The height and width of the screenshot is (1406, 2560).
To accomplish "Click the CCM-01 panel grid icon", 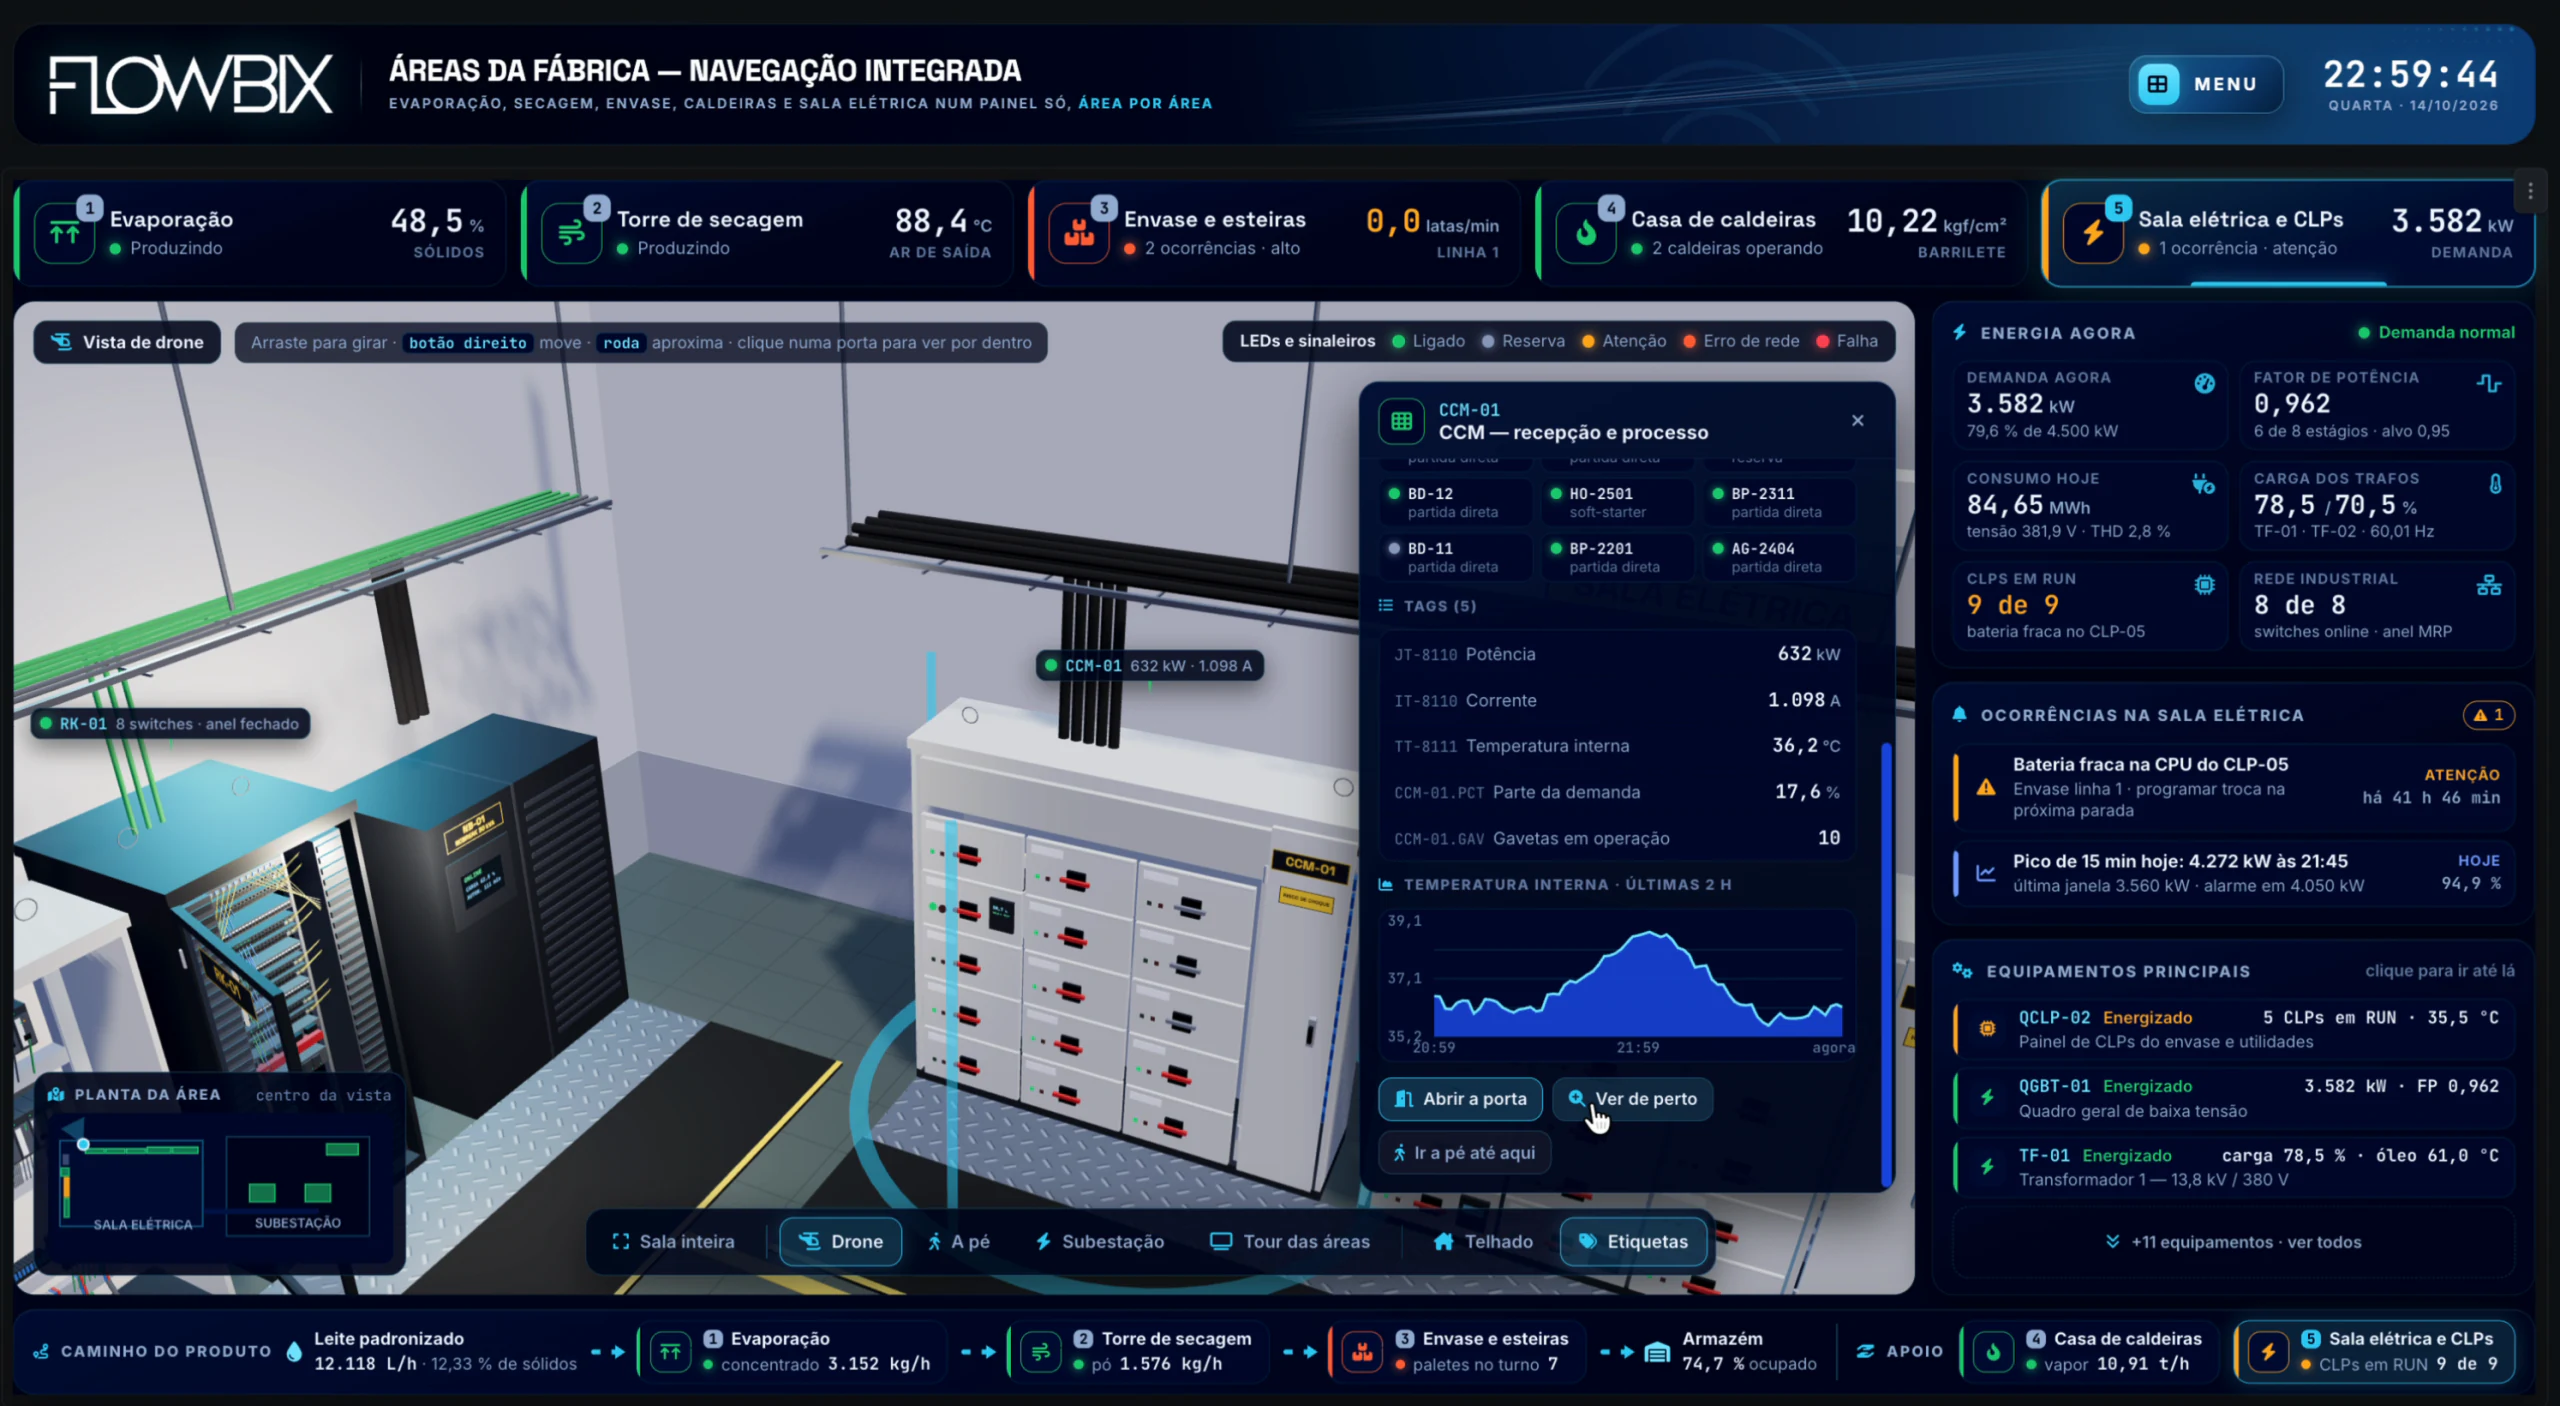I will coord(1402,421).
